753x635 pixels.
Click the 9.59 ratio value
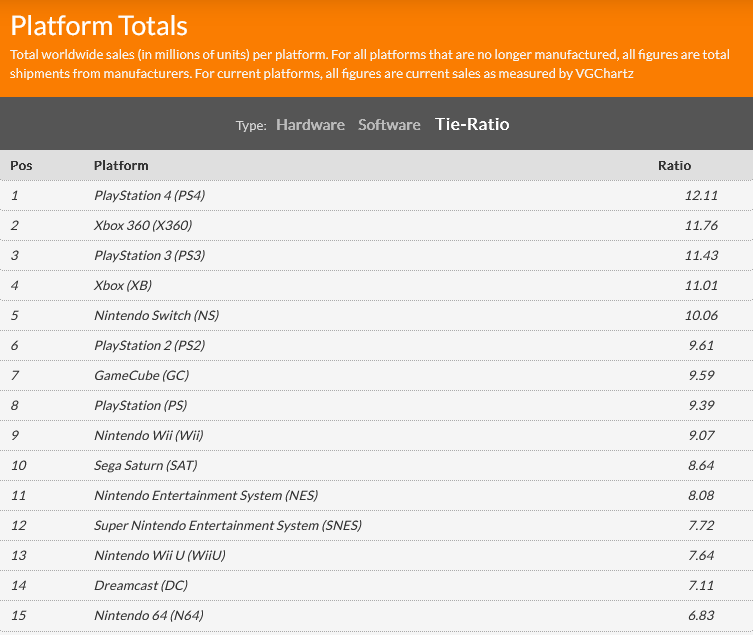(701, 376)
